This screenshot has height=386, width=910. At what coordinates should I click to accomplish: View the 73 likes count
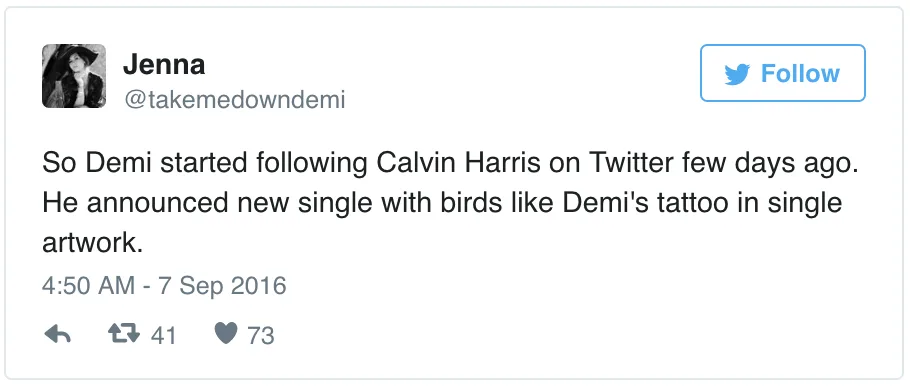coord(261,336)
